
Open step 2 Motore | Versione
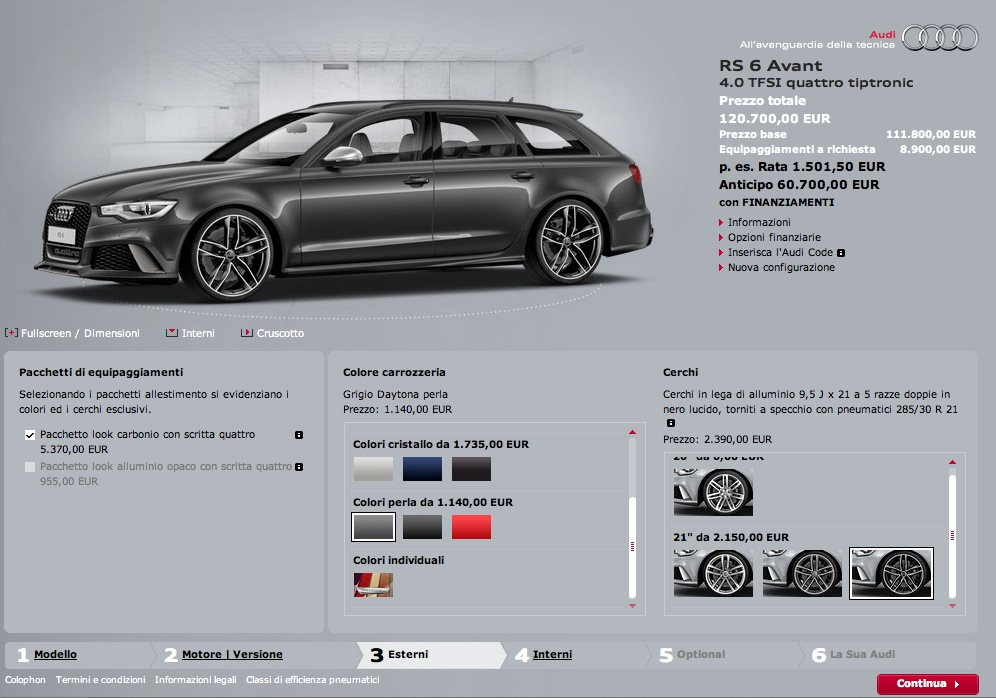click(232, 654)
